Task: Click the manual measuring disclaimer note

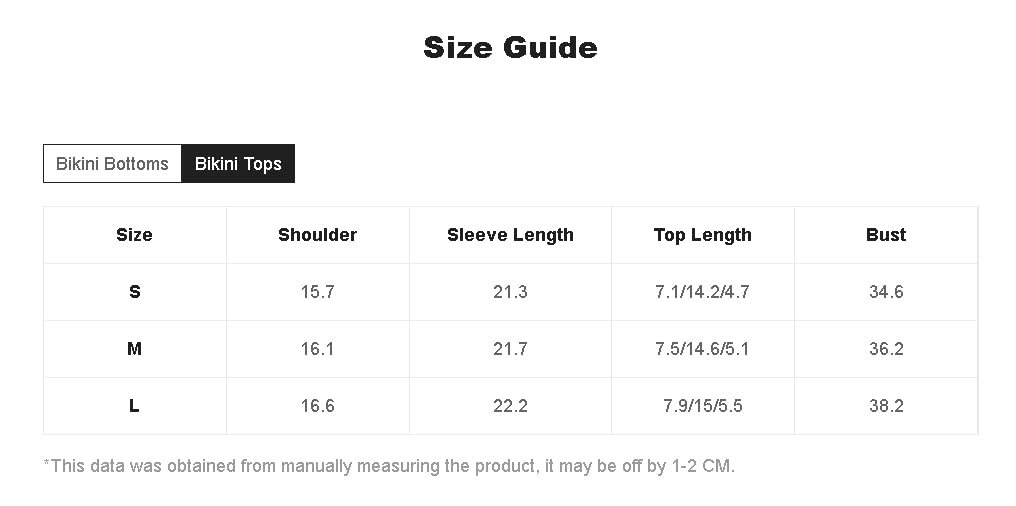Action: click(x=390, y=466)
